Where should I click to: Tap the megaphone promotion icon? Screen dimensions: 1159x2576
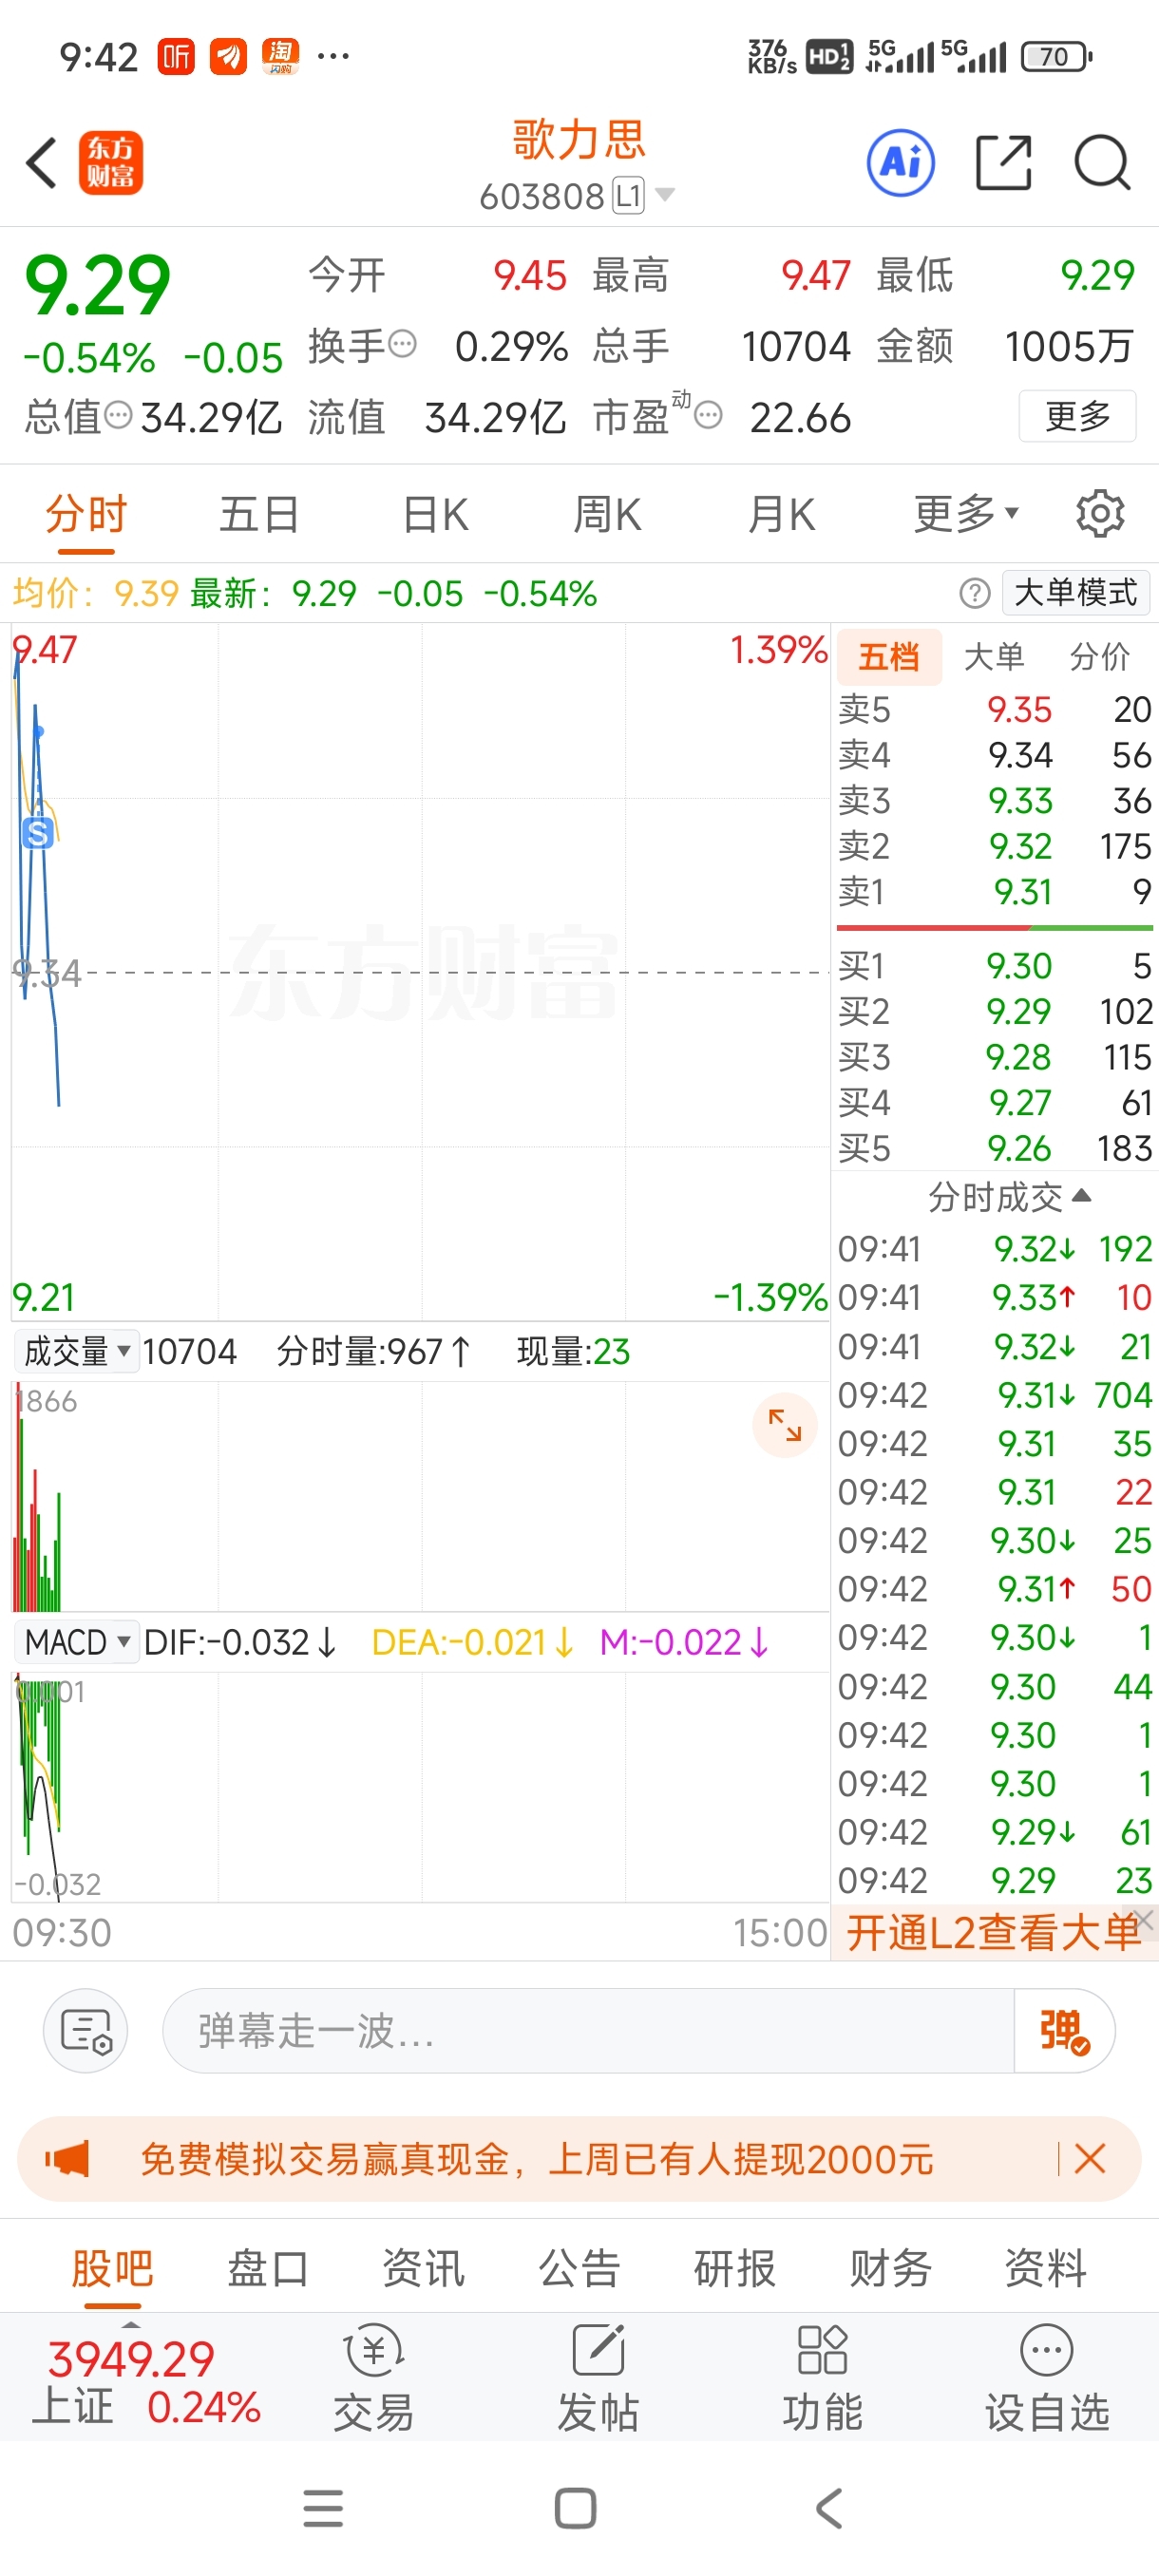click(x=67, y=2159)
